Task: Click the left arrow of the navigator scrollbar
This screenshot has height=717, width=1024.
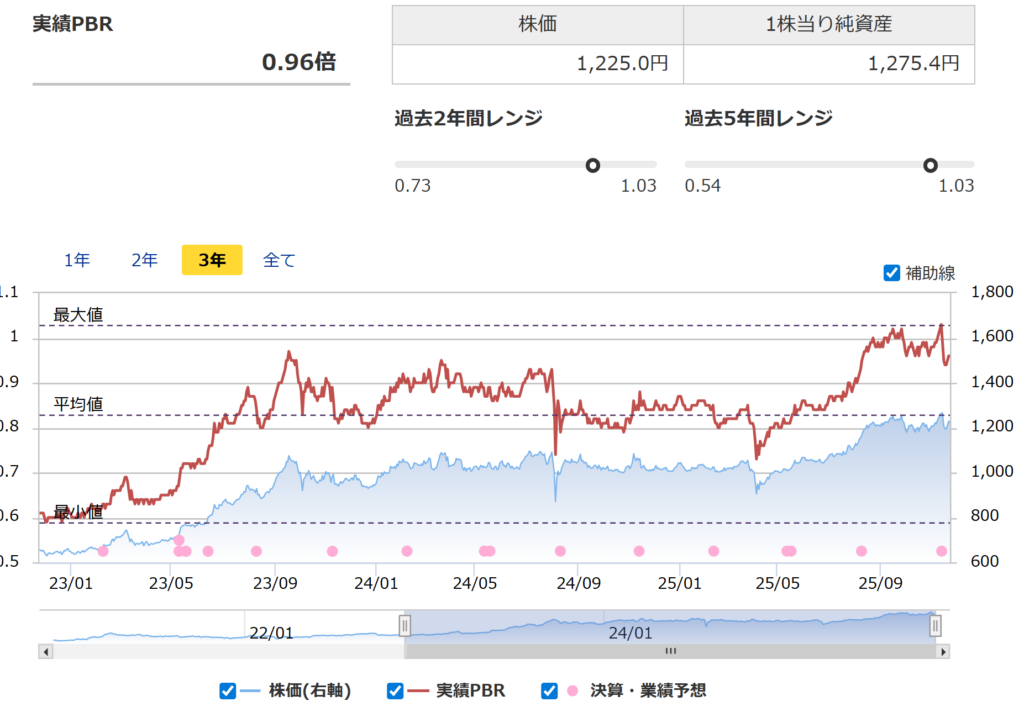Action: [43, 651]
